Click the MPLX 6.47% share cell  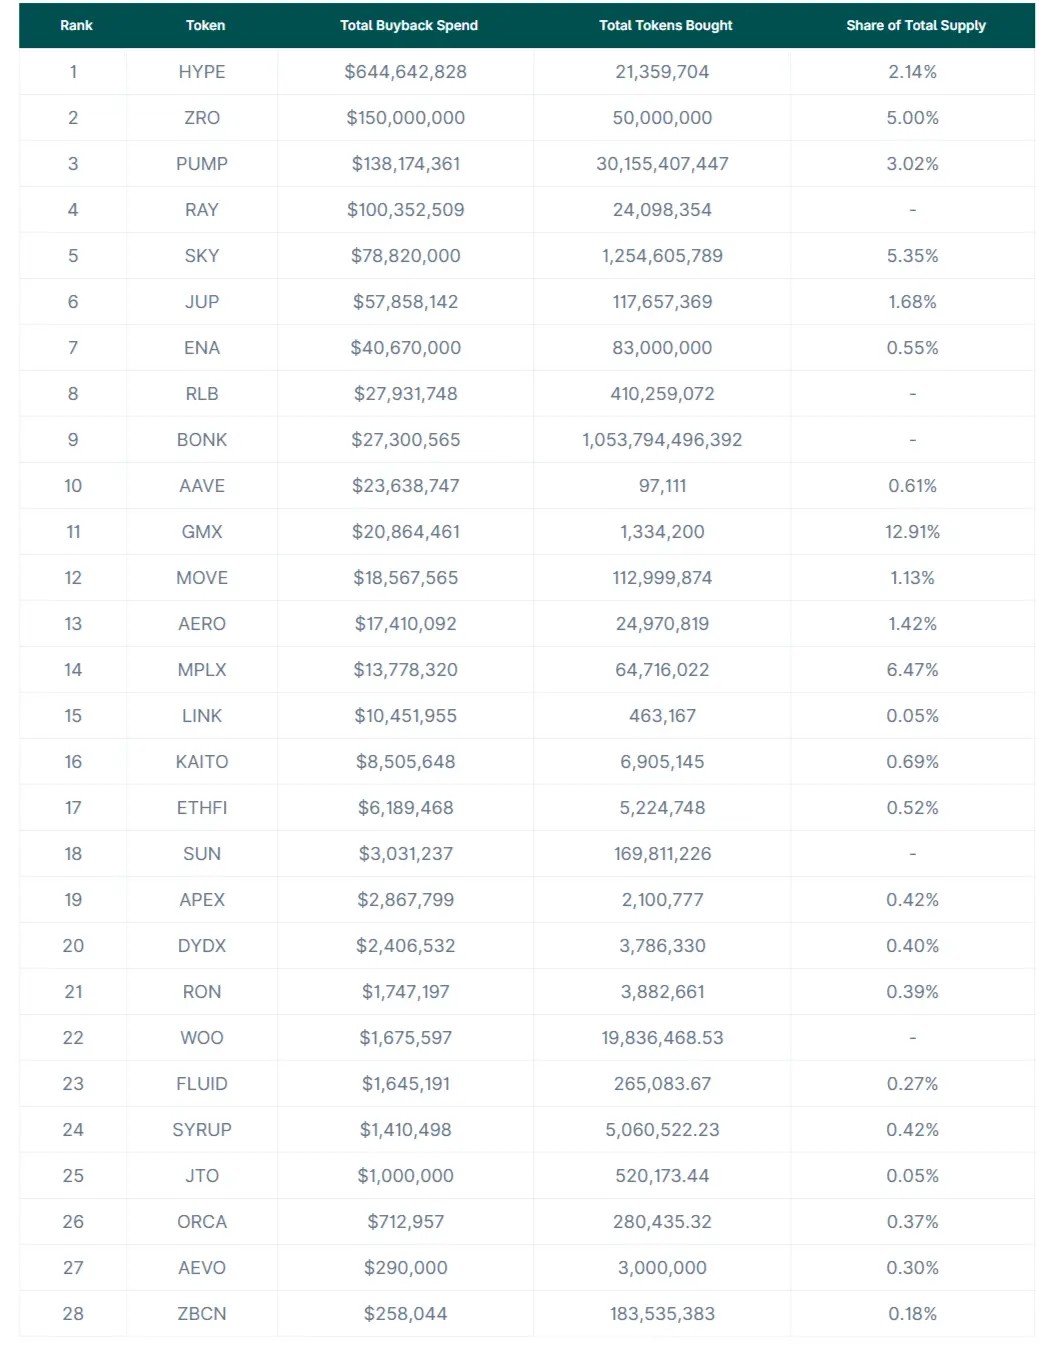pyautogui.click(x=912, y=670)
